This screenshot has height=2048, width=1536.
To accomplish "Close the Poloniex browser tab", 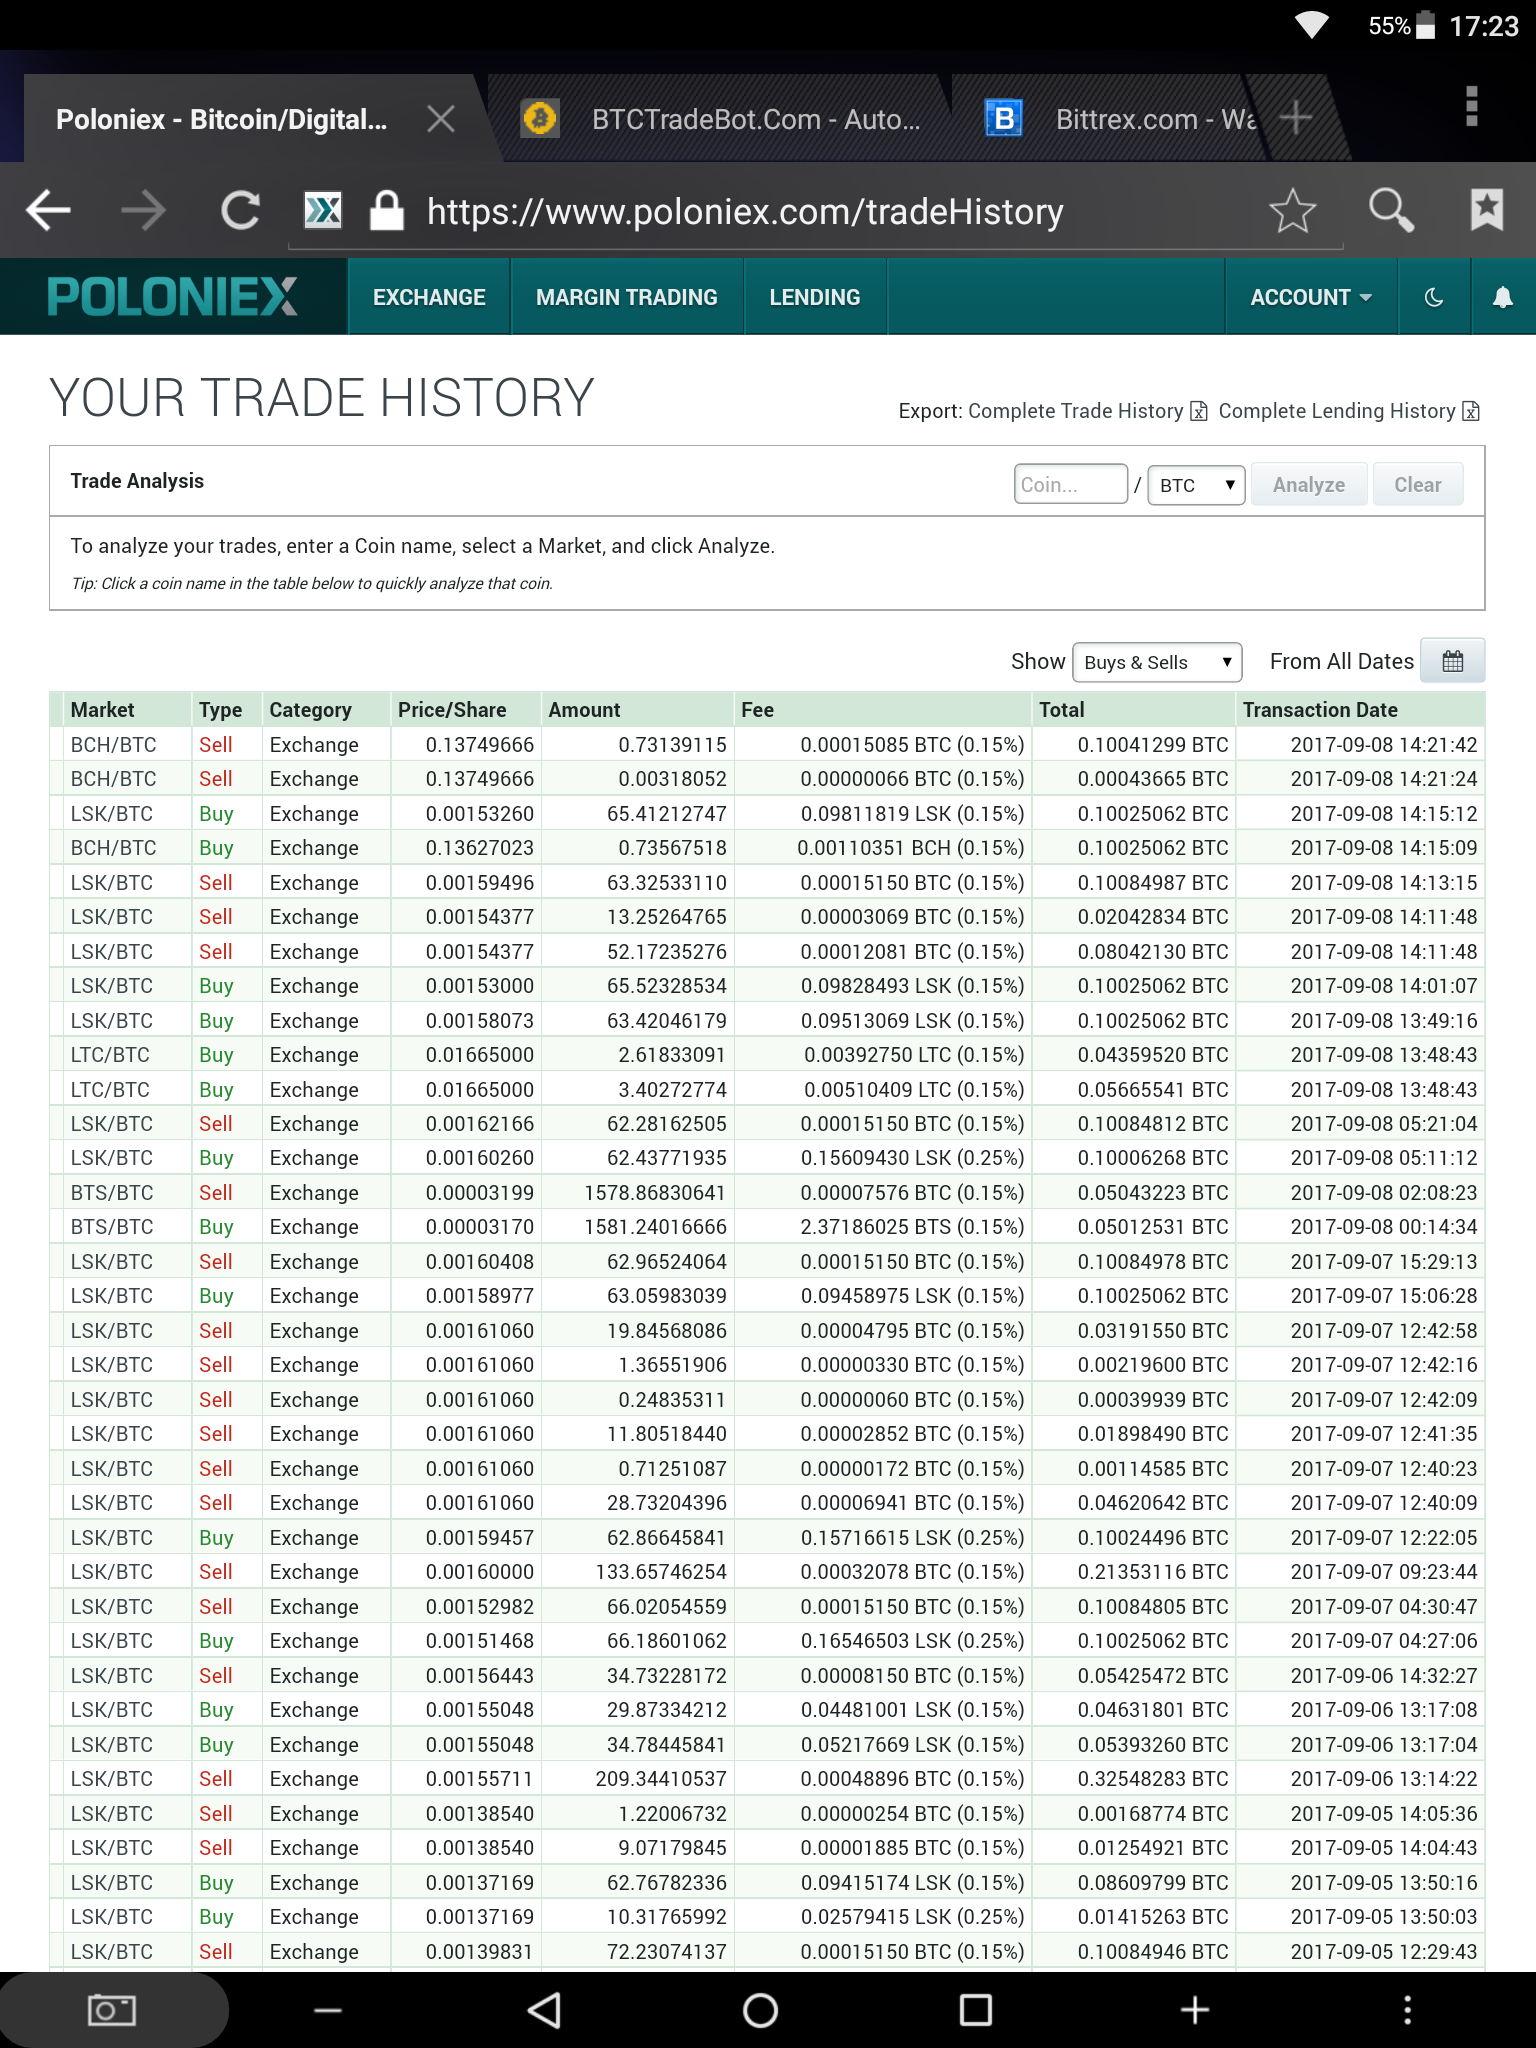I will click(x=441, y=119).
